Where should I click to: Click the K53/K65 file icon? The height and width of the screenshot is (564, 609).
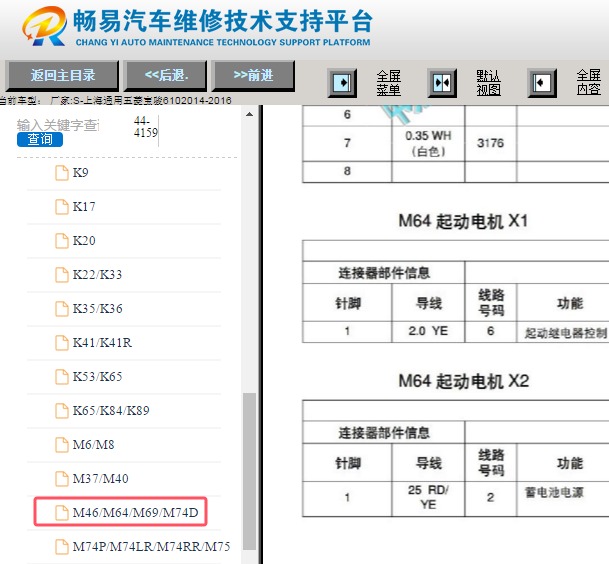click(x=62, y=377)
